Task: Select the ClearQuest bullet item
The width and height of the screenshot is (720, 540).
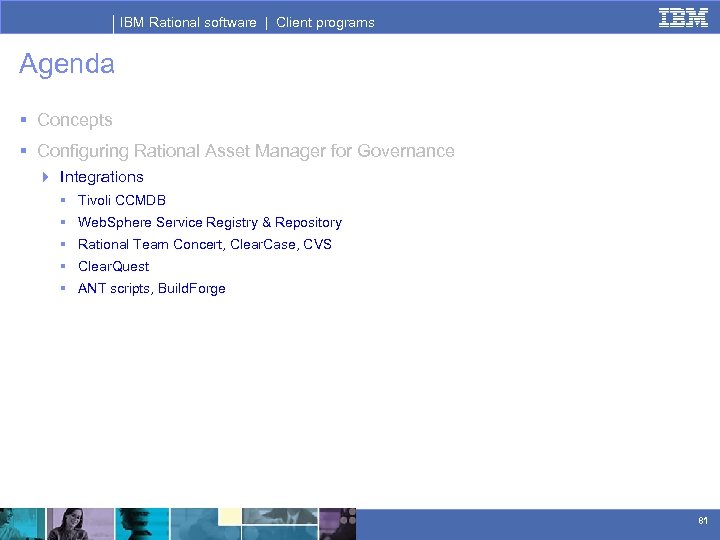Action: [x=113, y=266]
